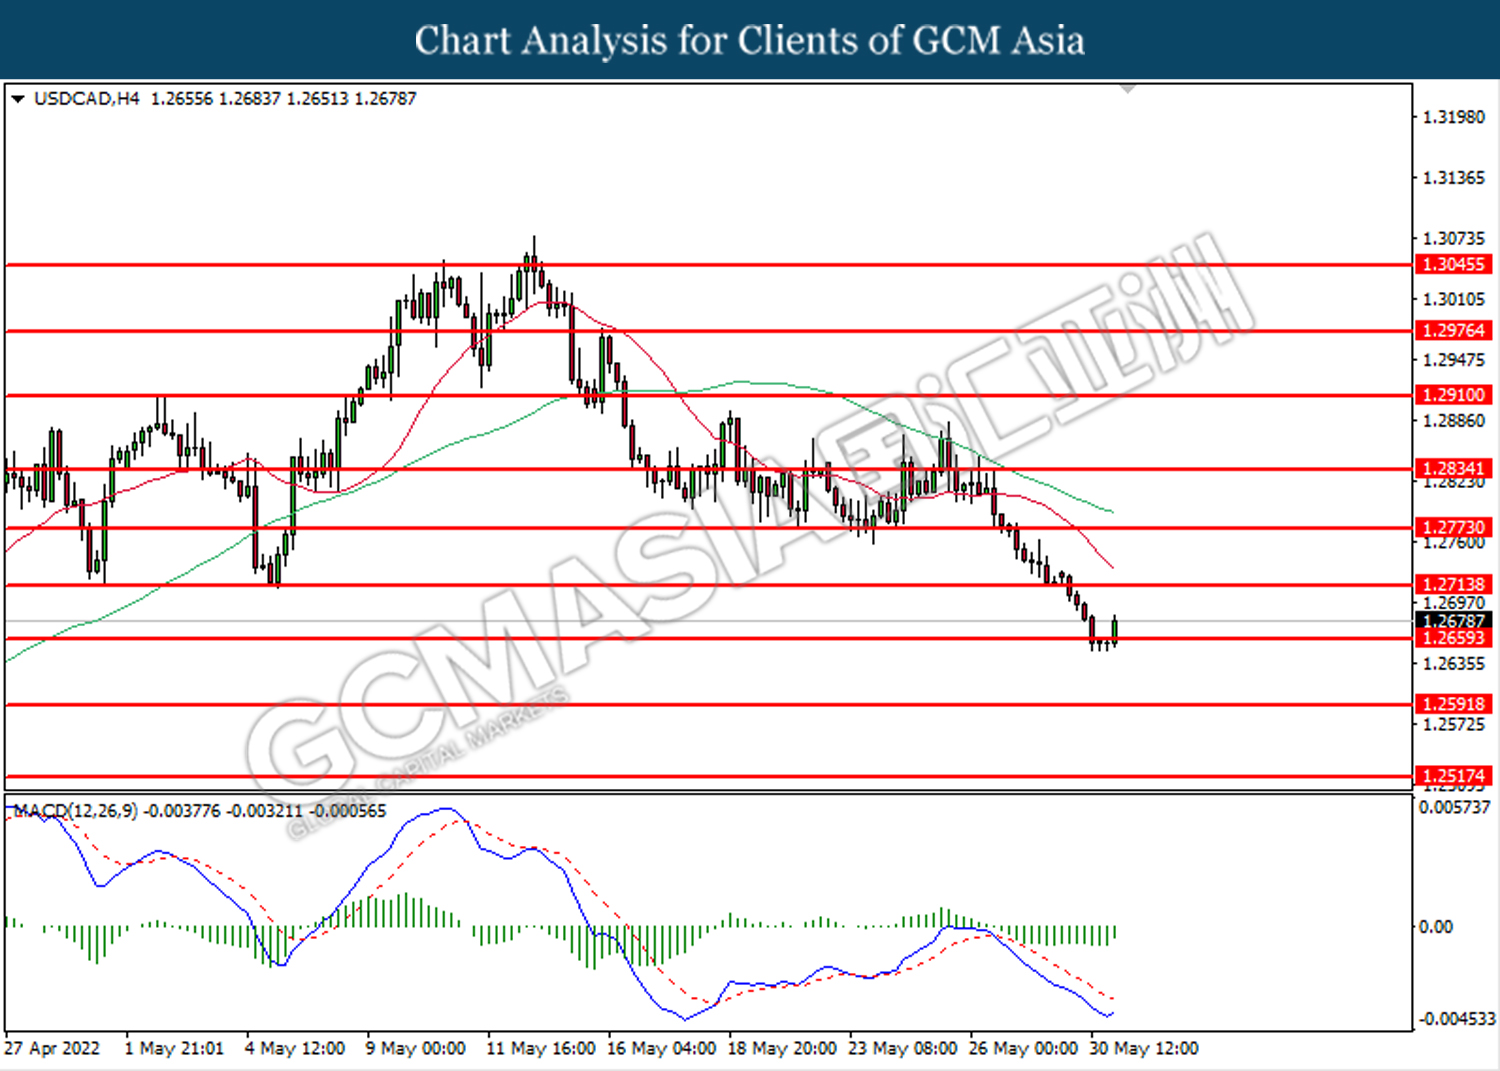
Task: Click the 18 May 20:00 time label
Action: click(x=783, y=1048)
